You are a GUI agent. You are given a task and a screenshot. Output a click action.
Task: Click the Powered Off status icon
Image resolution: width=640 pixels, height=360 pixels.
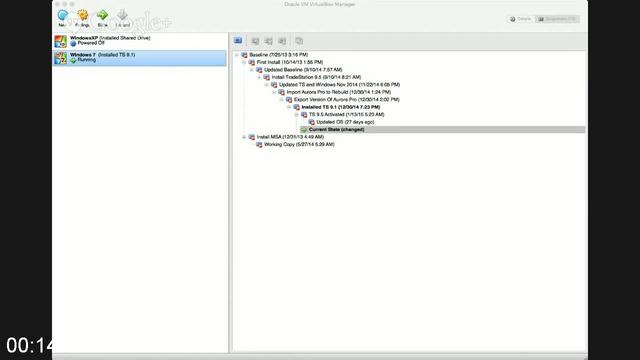click(x=73, y=43)
